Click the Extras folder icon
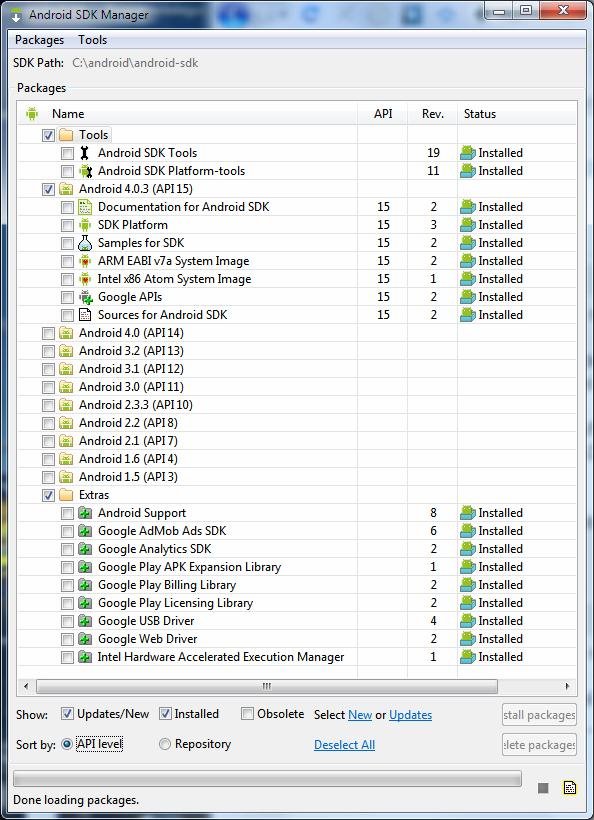This screenshot has width=594, height=820. pos(66,495)
